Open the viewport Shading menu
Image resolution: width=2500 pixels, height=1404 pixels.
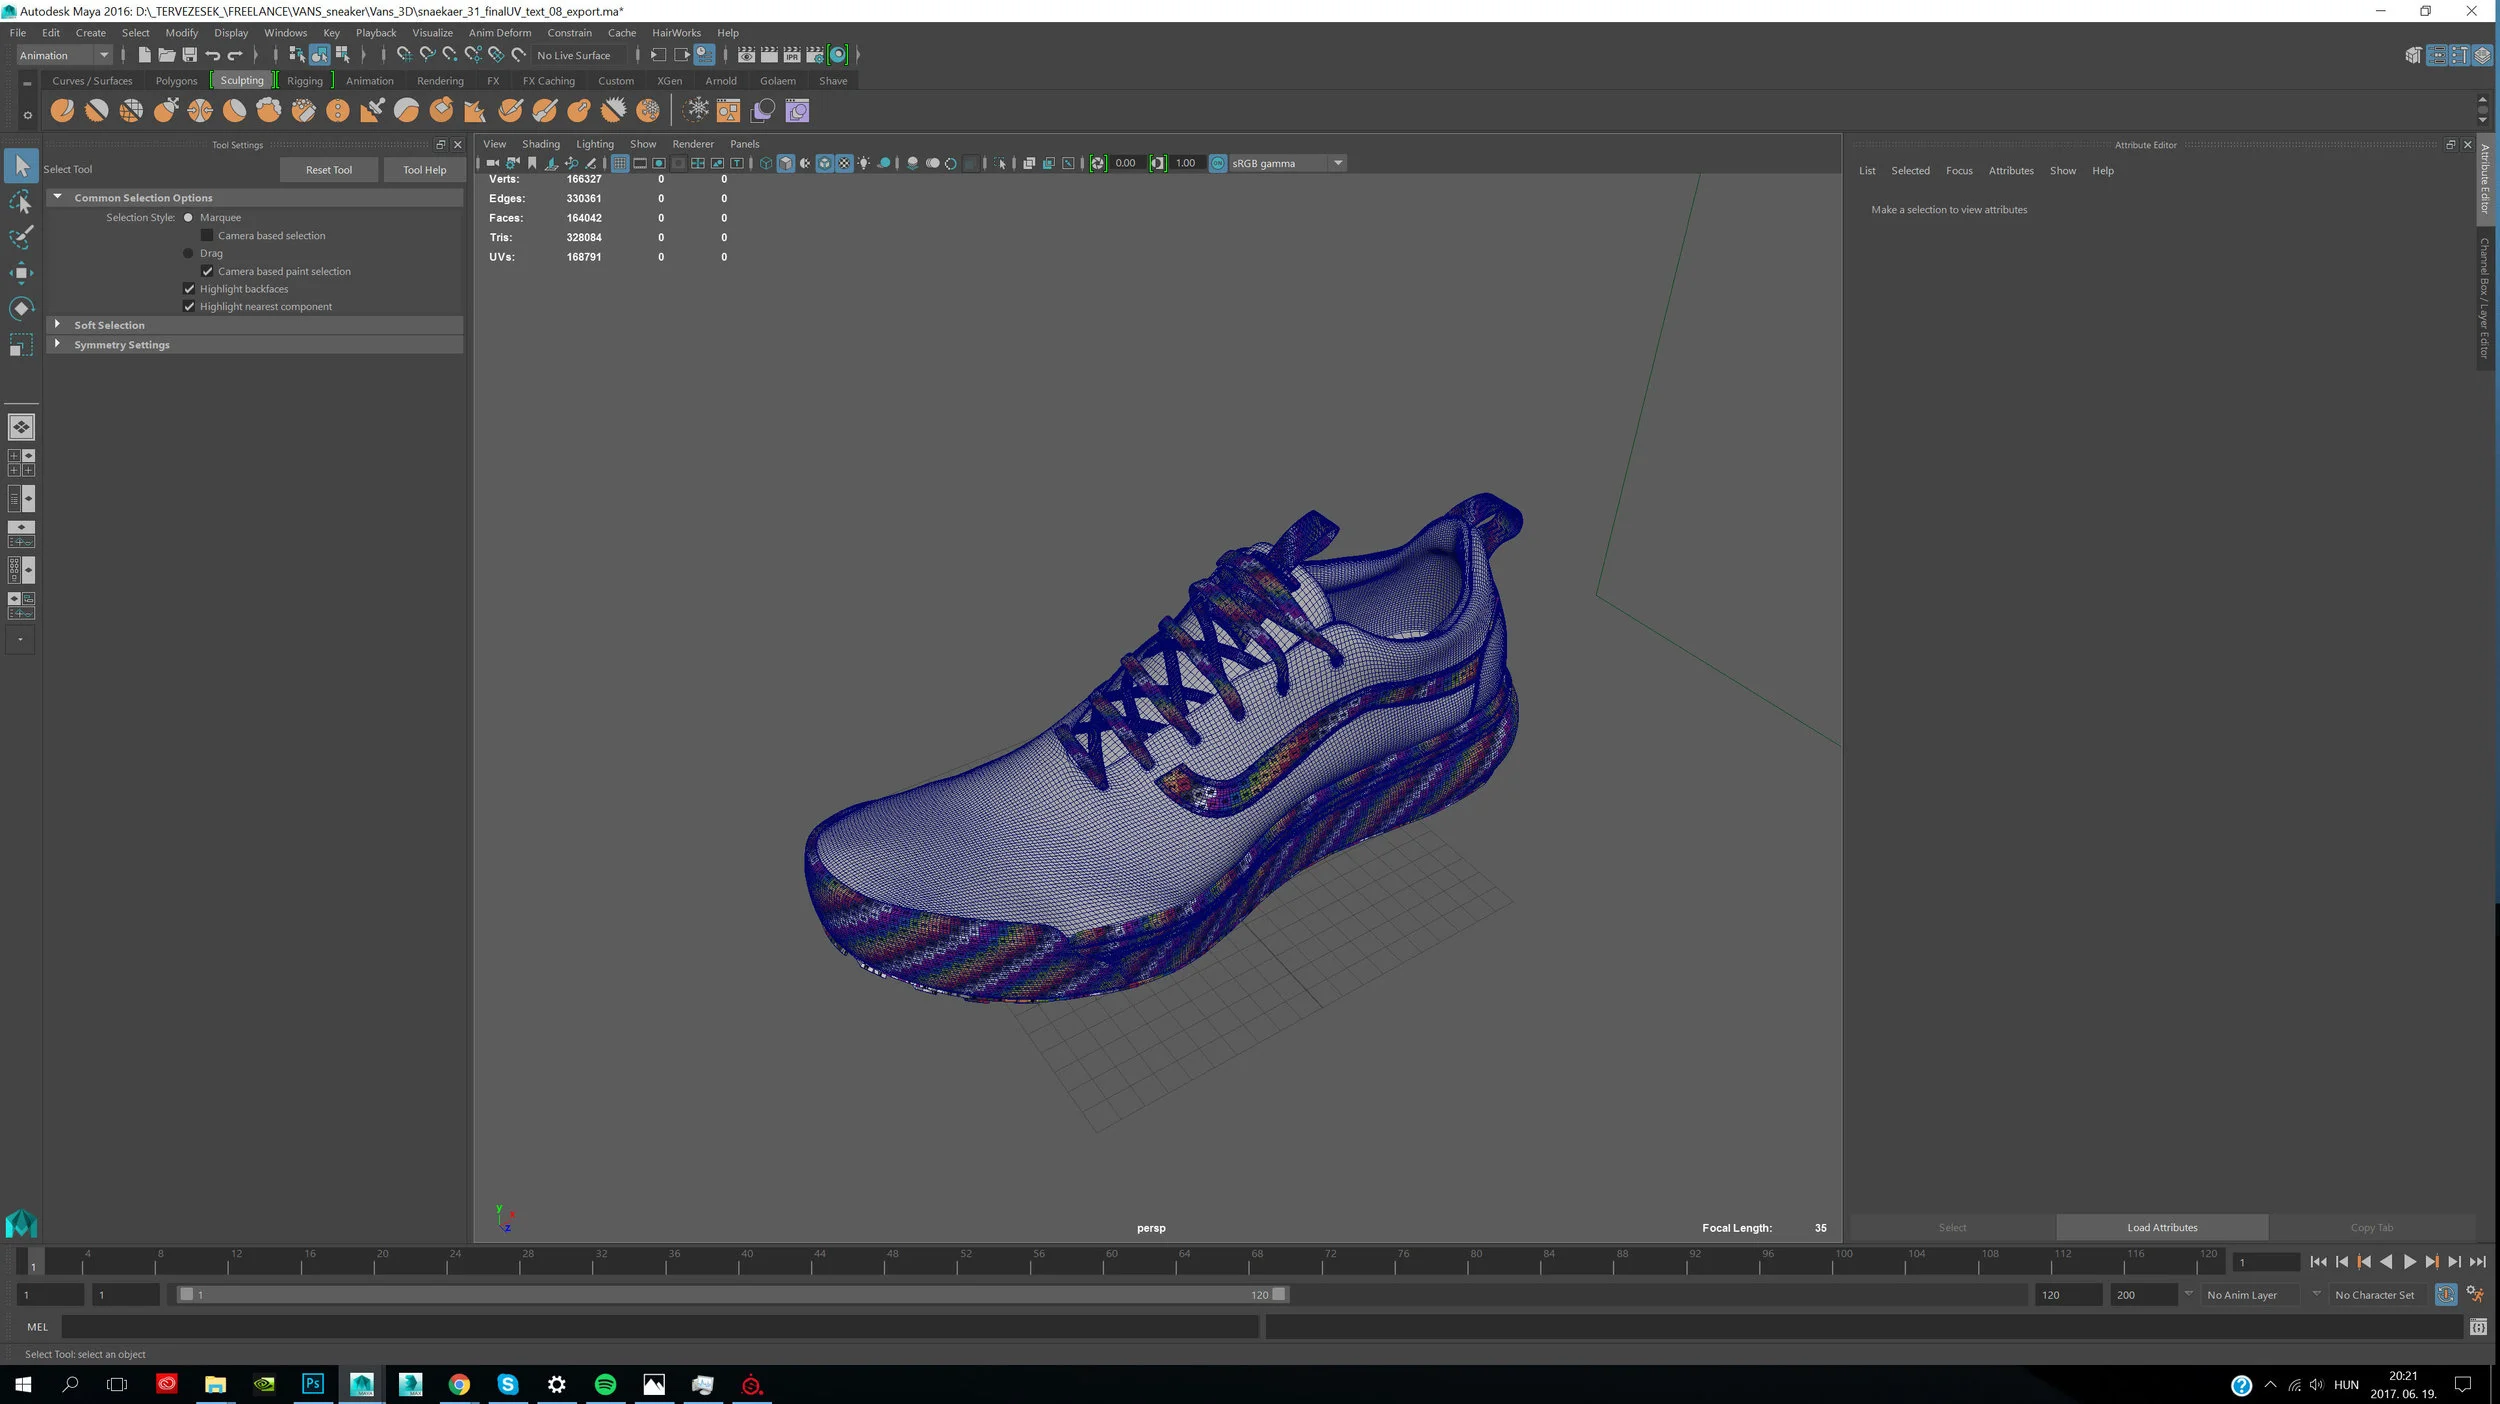tap(541, 144)
